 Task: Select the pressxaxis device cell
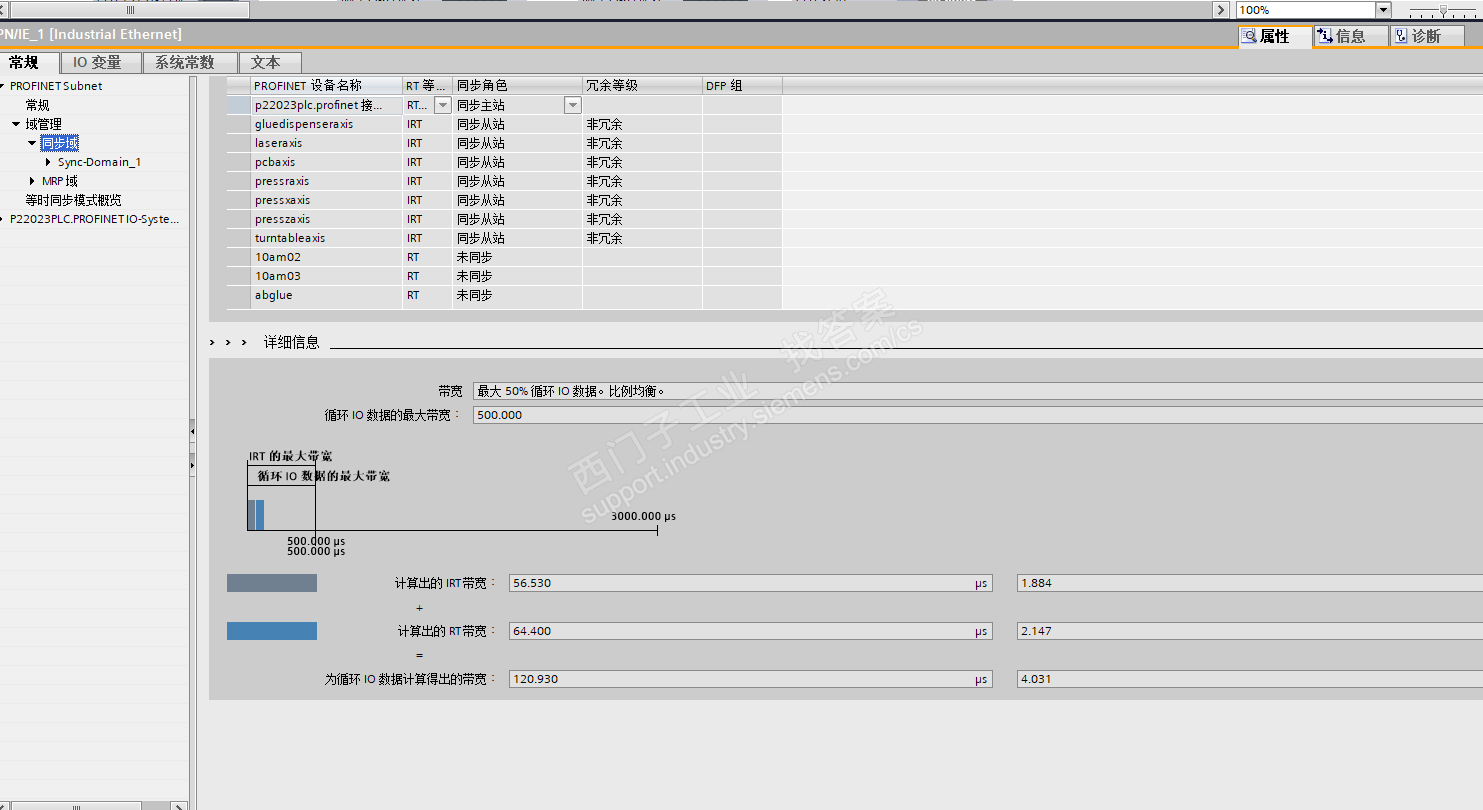pos(326,200)
